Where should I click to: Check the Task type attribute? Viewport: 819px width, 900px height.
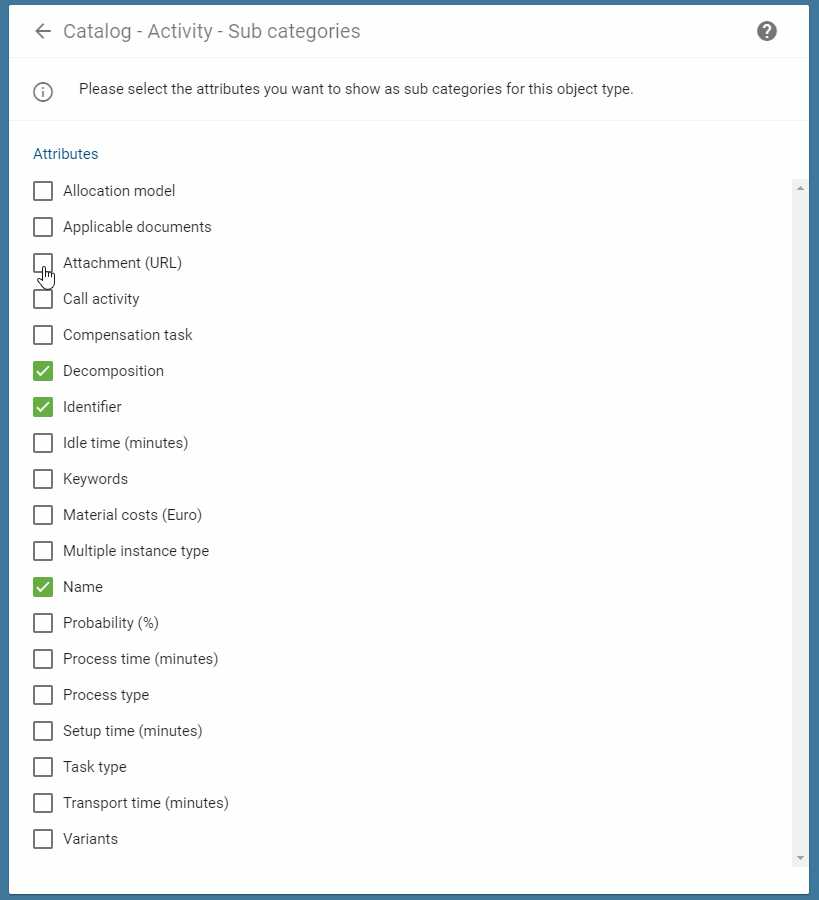coord(43,766)
